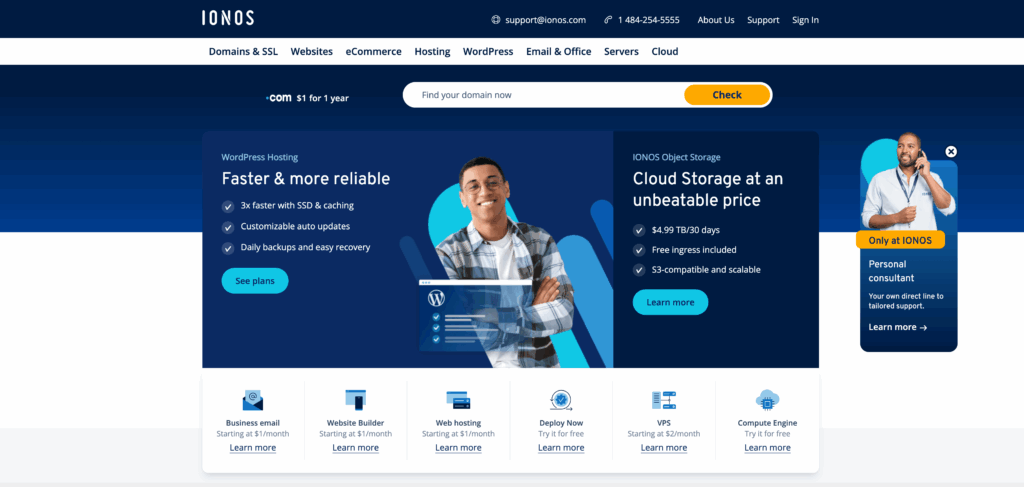Click the See plans button
The width and height of the screenshot is (1024, 487).
(255, 281)
